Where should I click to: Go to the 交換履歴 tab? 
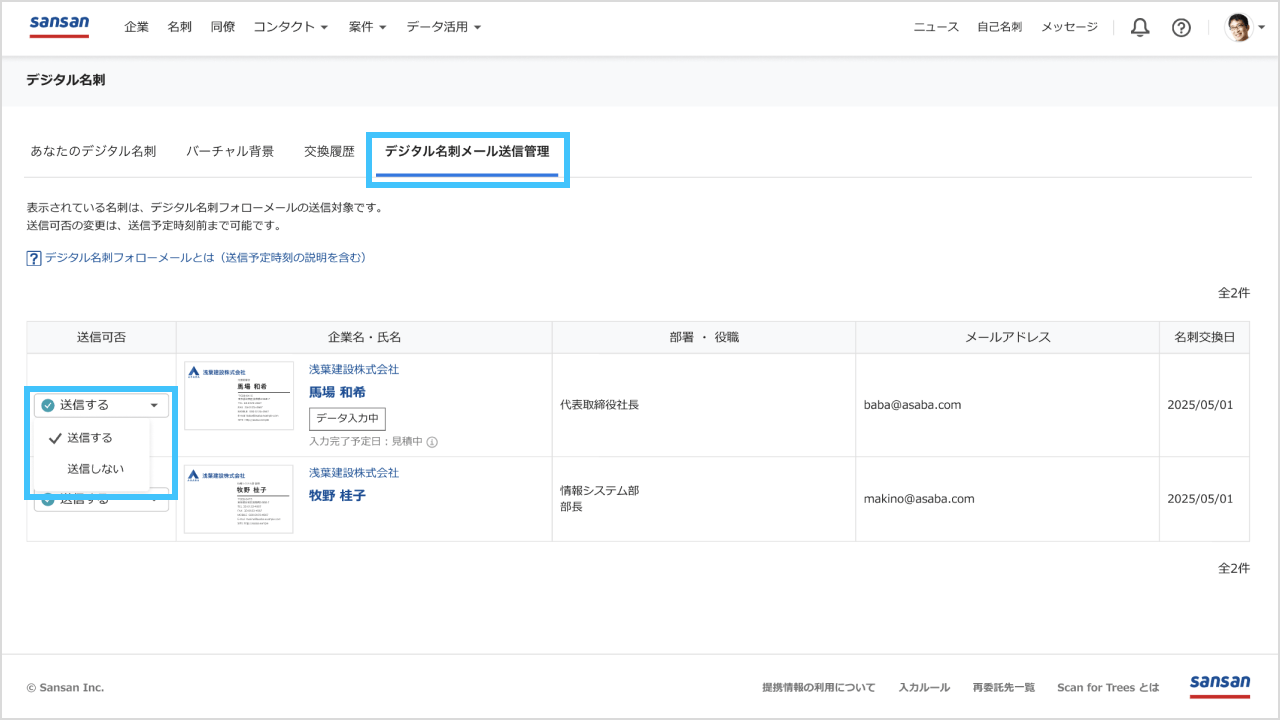(x=329, y=152)
